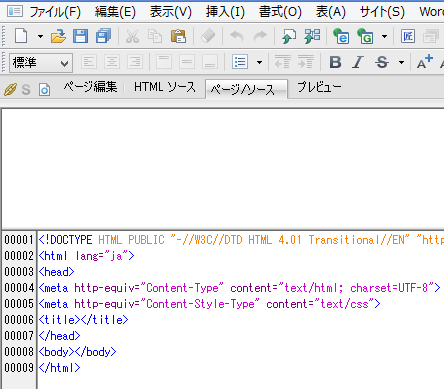Viewport: 444px width, 389px height.
Task: Increase indent
Action: [306, 62]
